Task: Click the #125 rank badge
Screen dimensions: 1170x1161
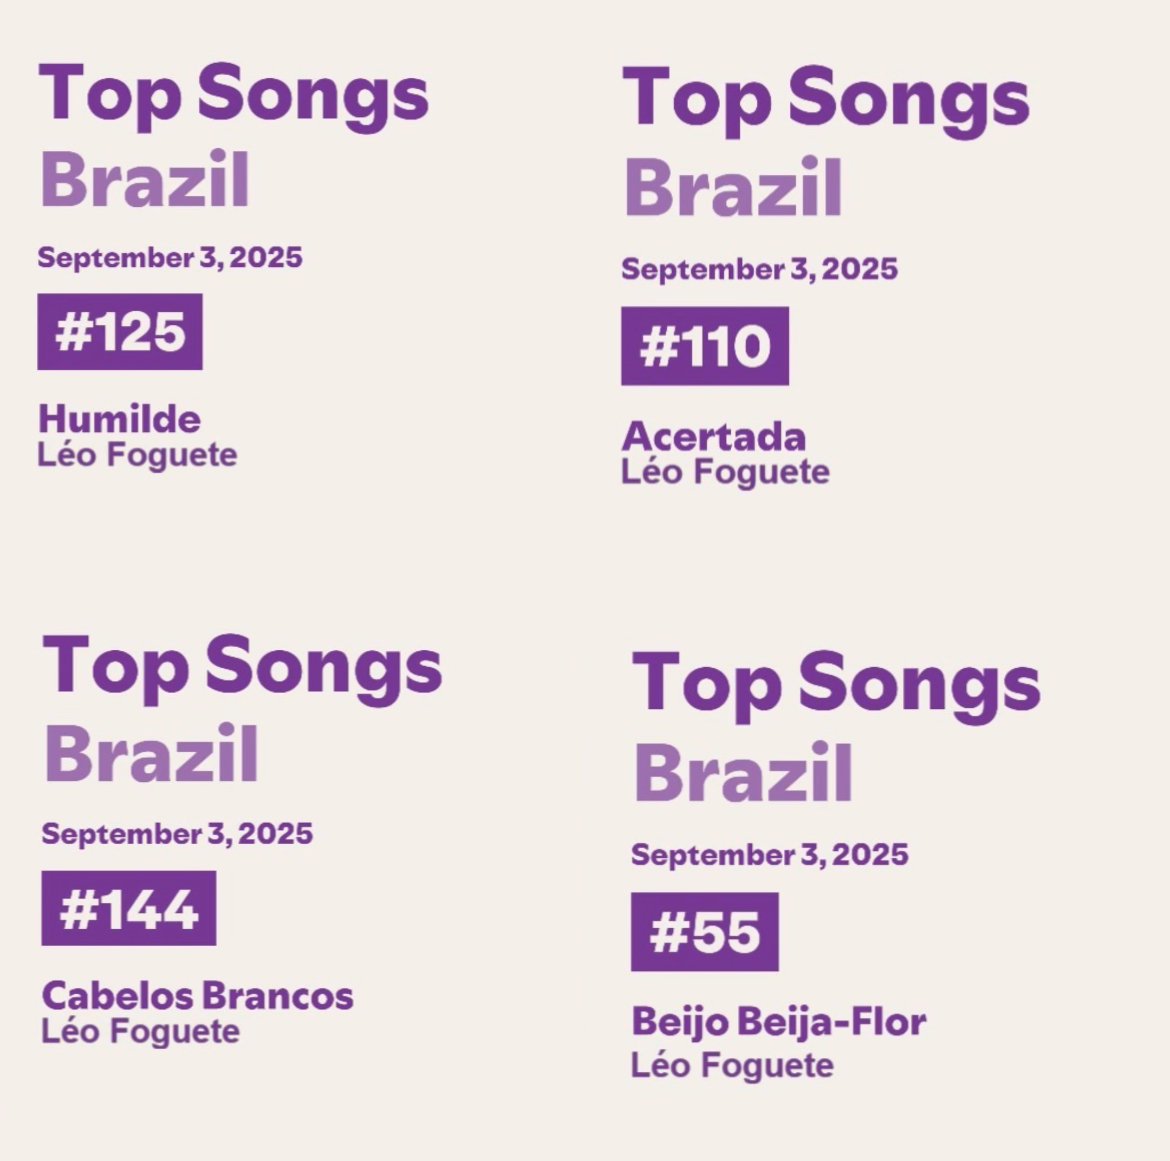Action: 120,332
